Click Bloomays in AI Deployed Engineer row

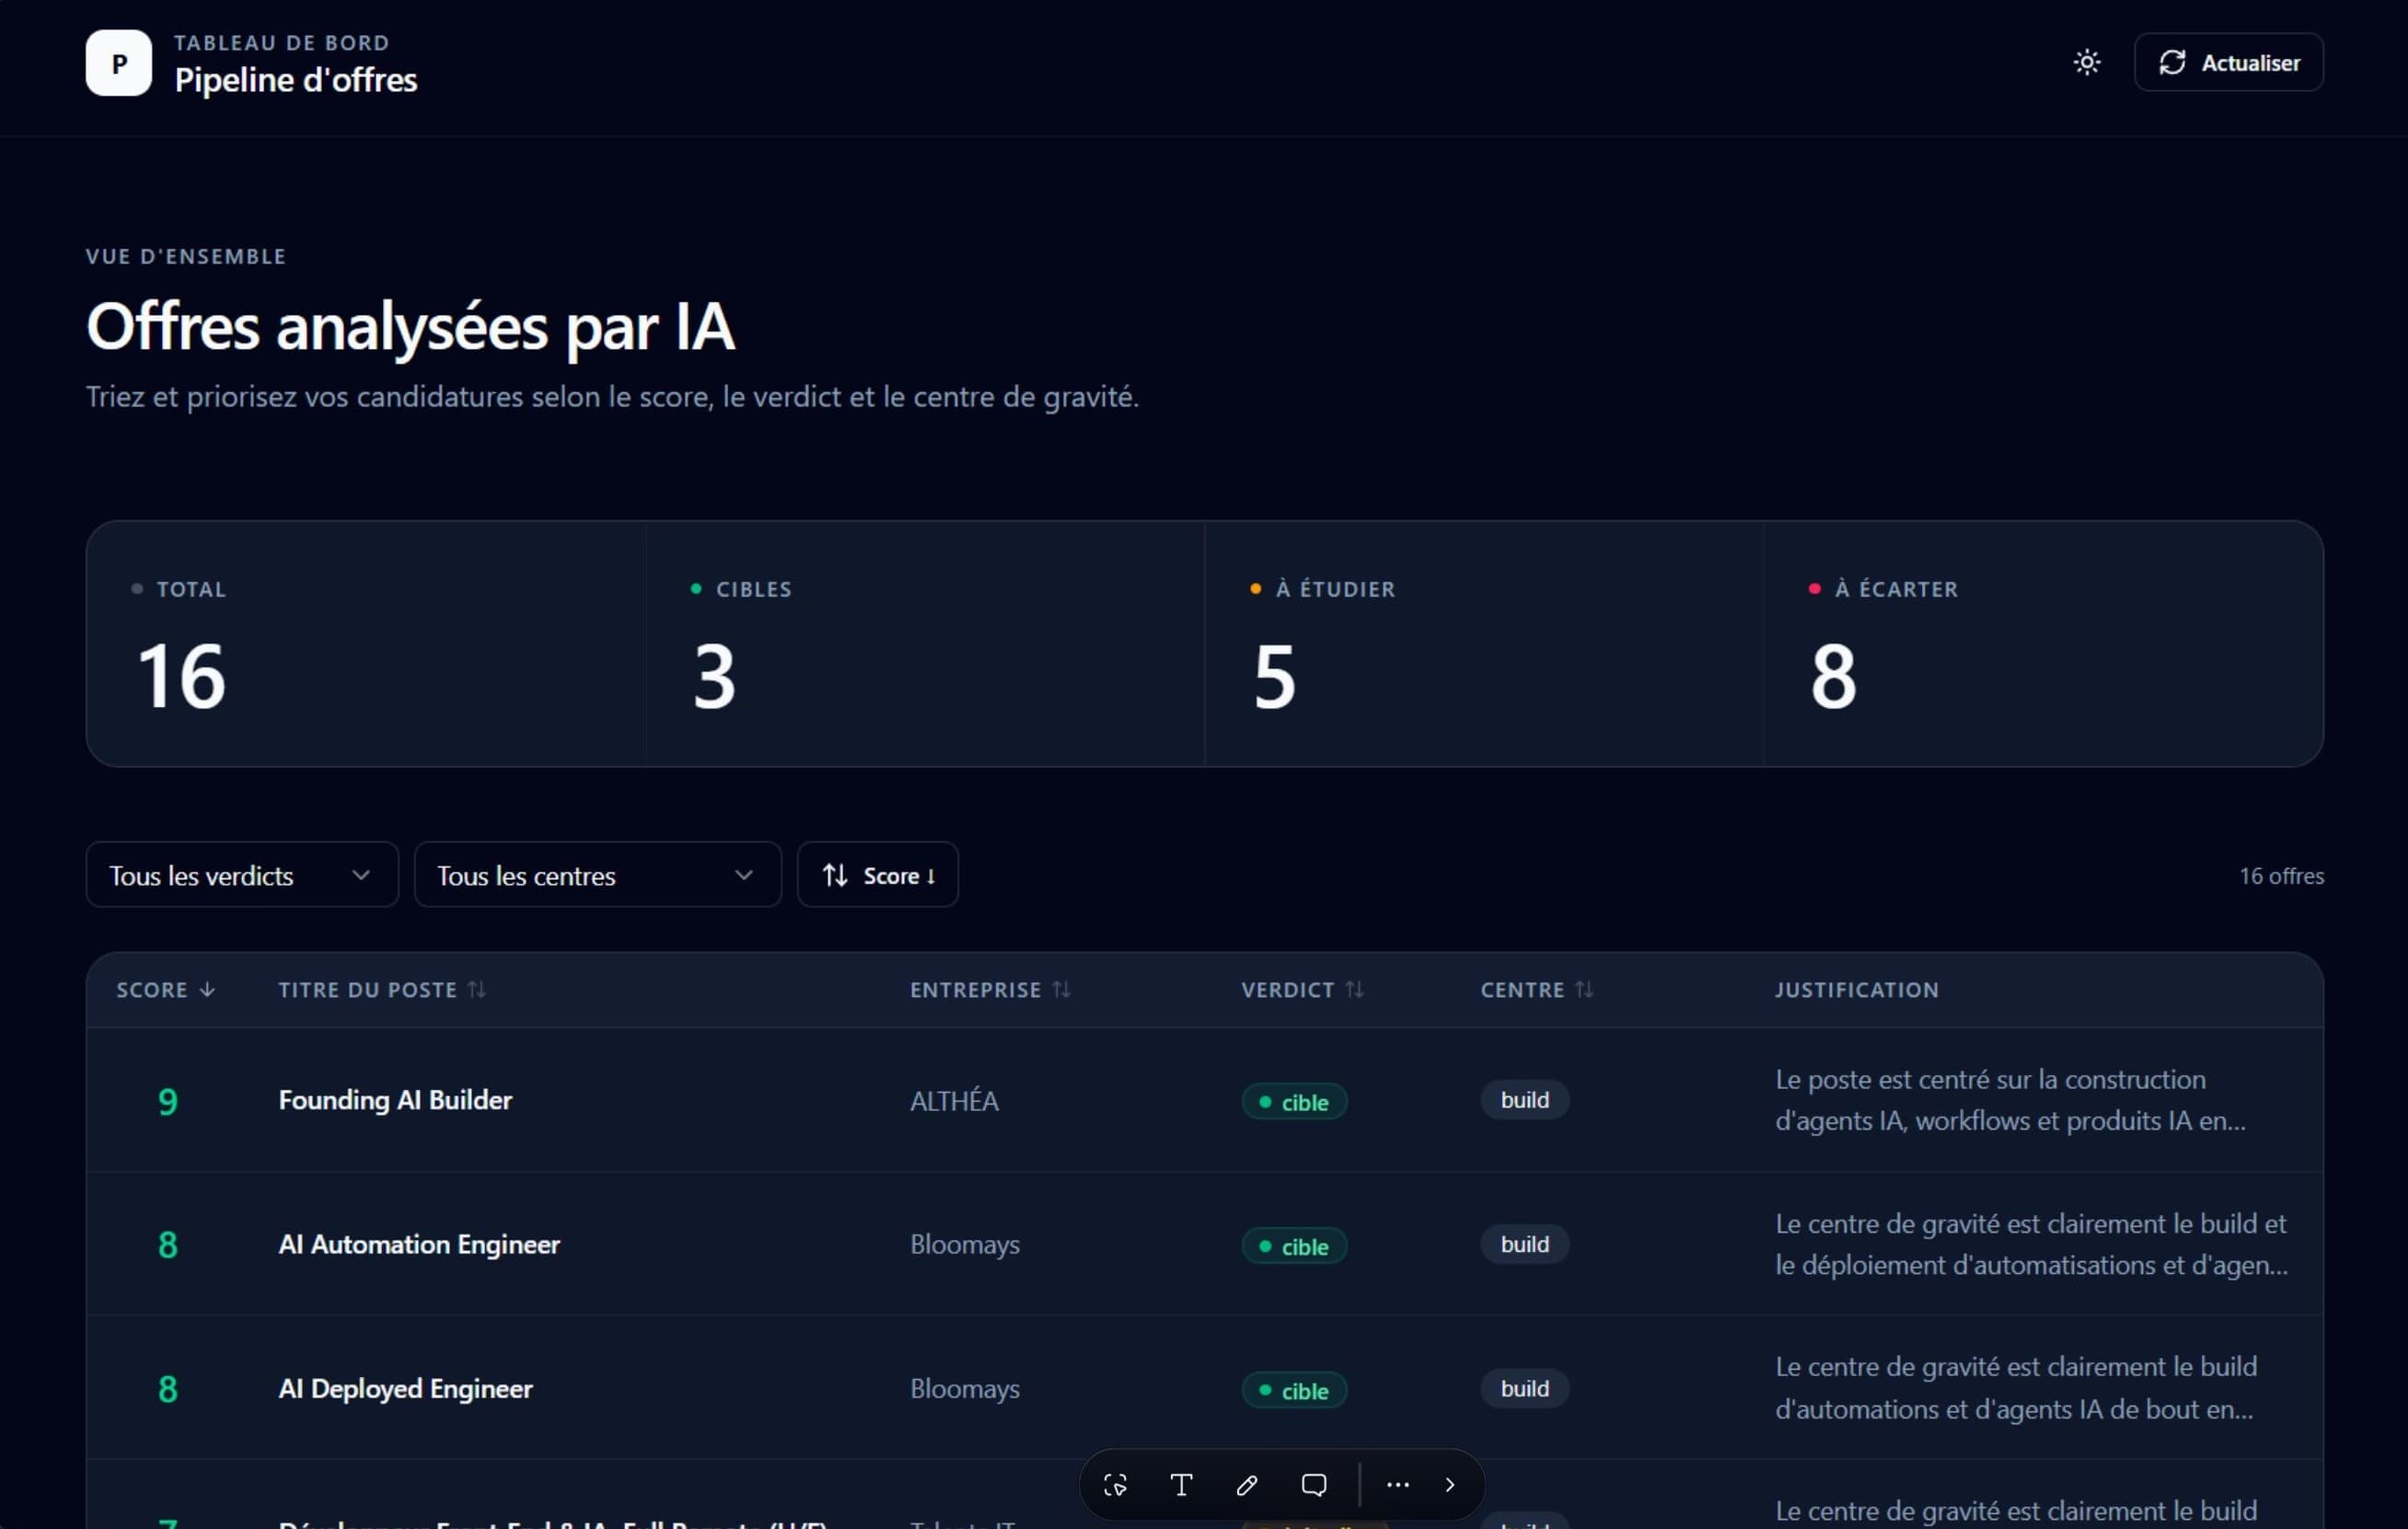[965, 1389]
